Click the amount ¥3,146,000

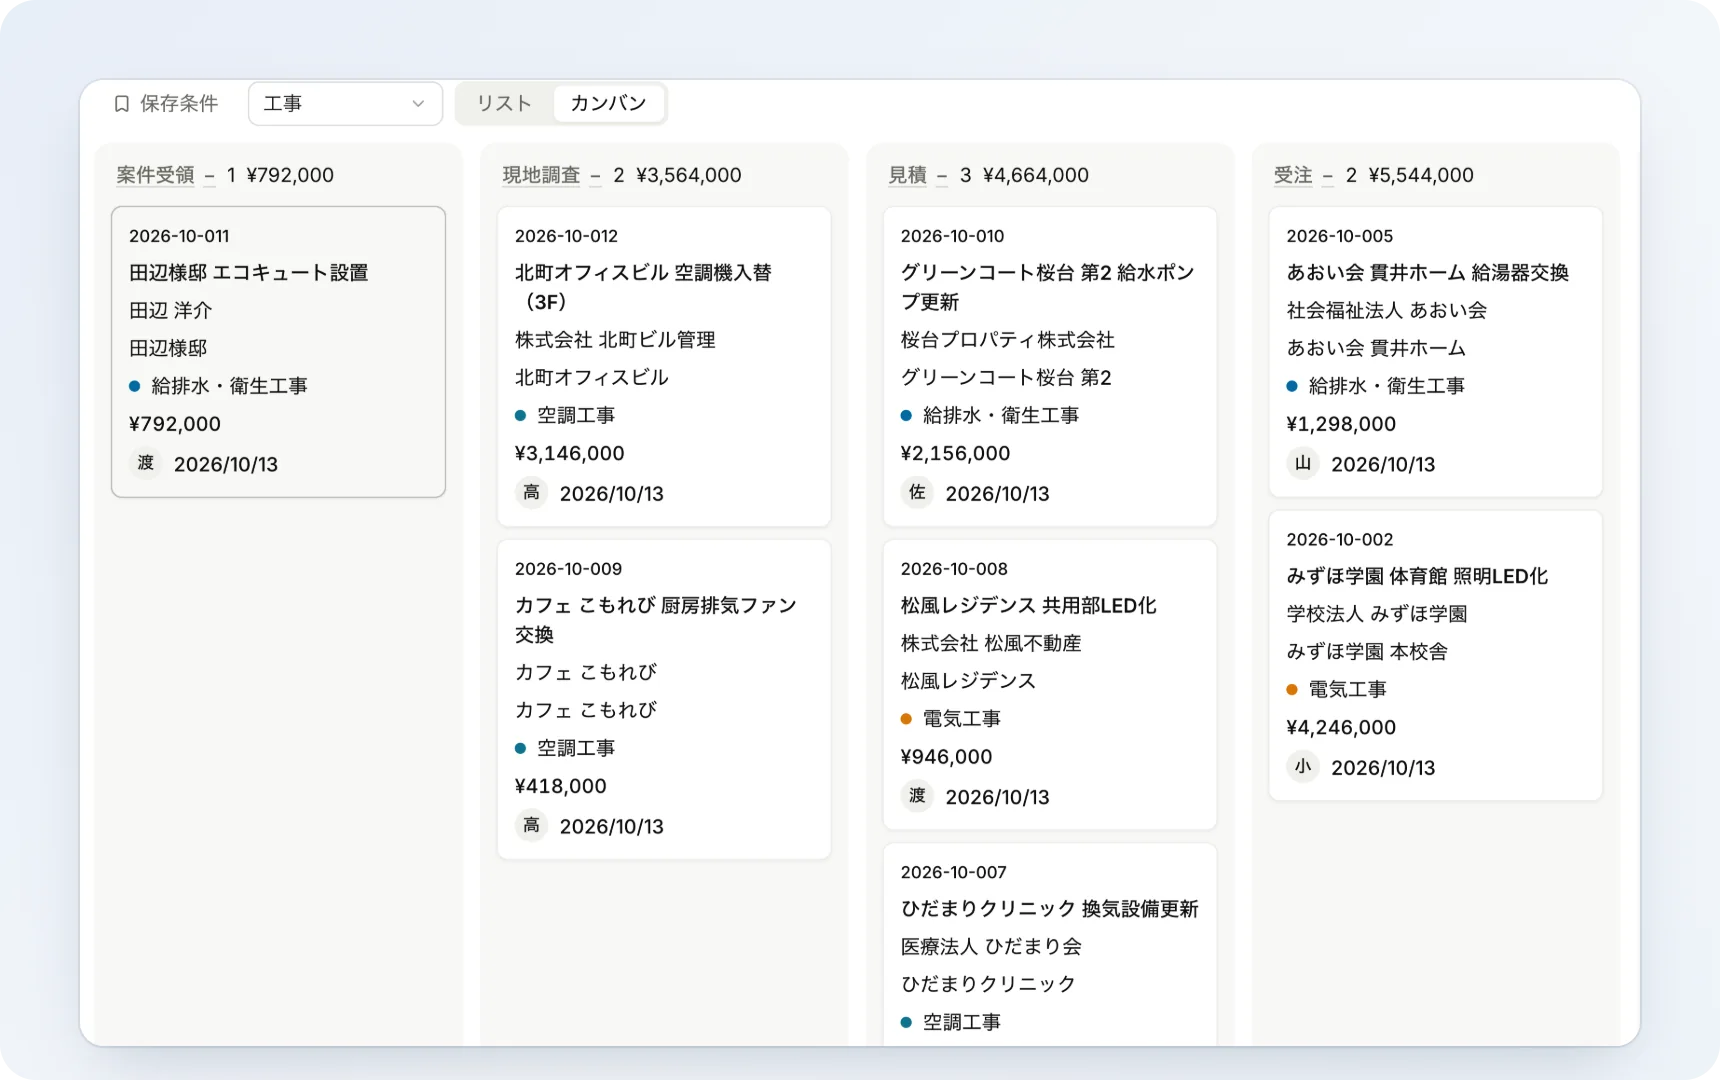point(570,454)
